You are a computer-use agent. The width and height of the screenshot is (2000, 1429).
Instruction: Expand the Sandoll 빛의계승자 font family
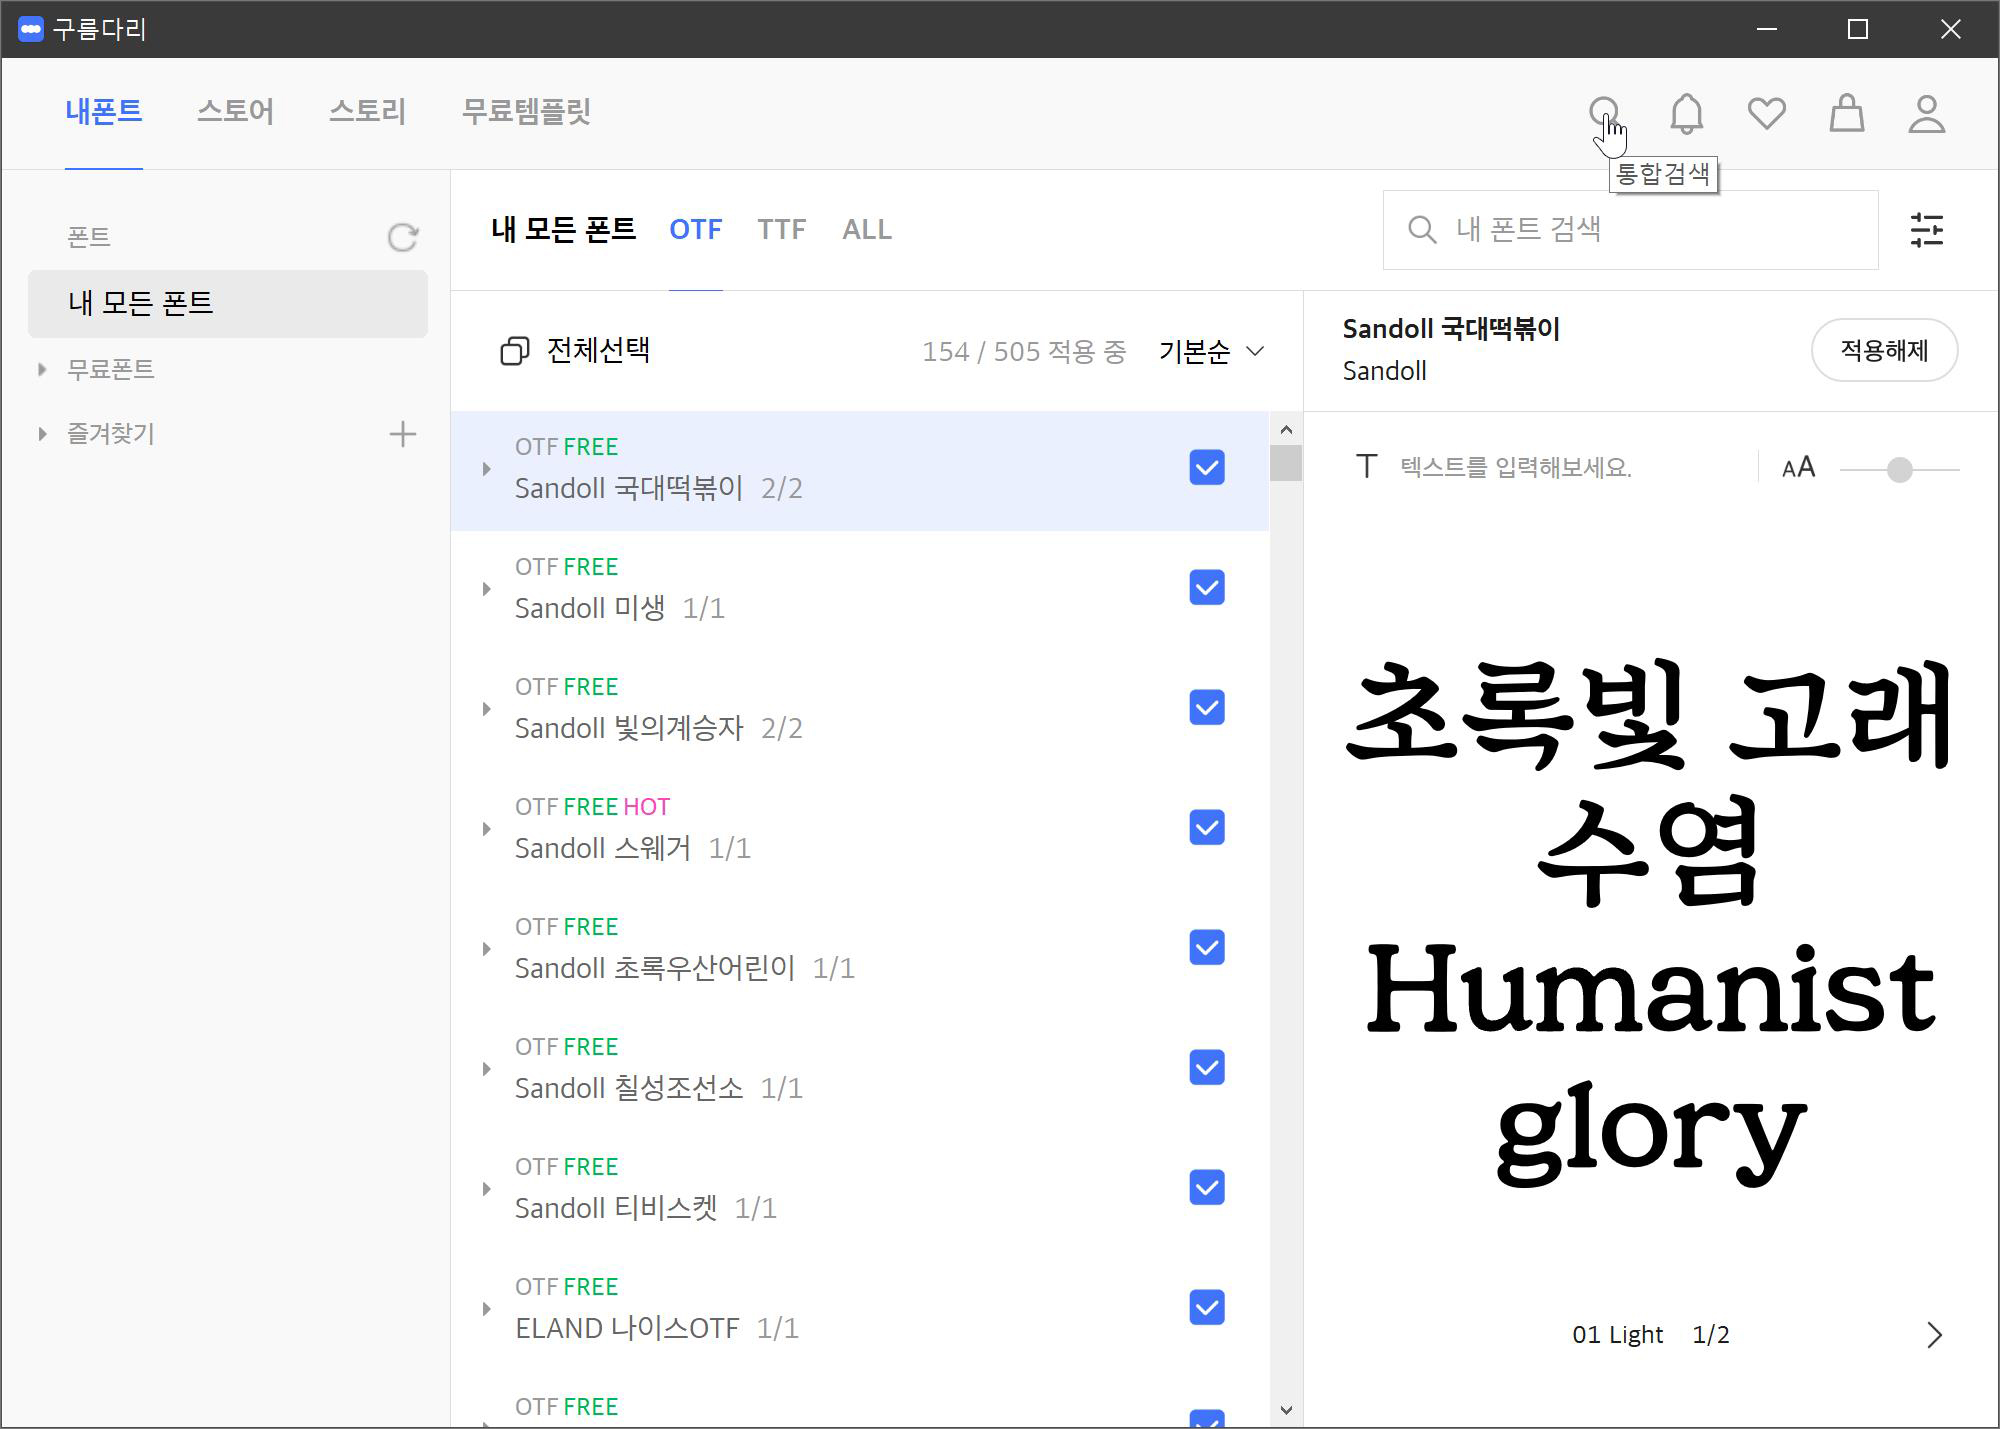click(x=487, y=709)
